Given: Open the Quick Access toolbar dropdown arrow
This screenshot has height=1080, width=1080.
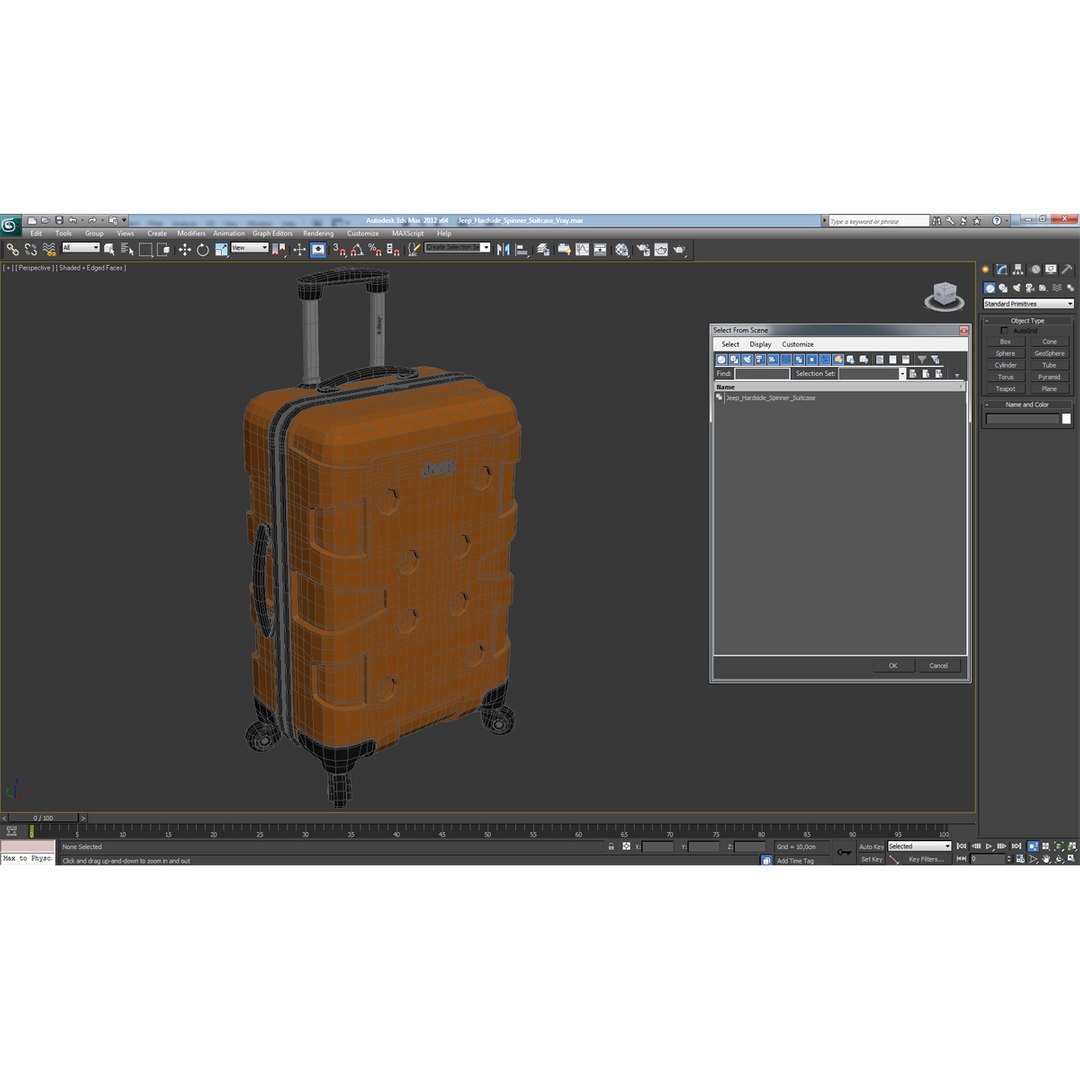Looking at the screenshot, I should 124,220.
